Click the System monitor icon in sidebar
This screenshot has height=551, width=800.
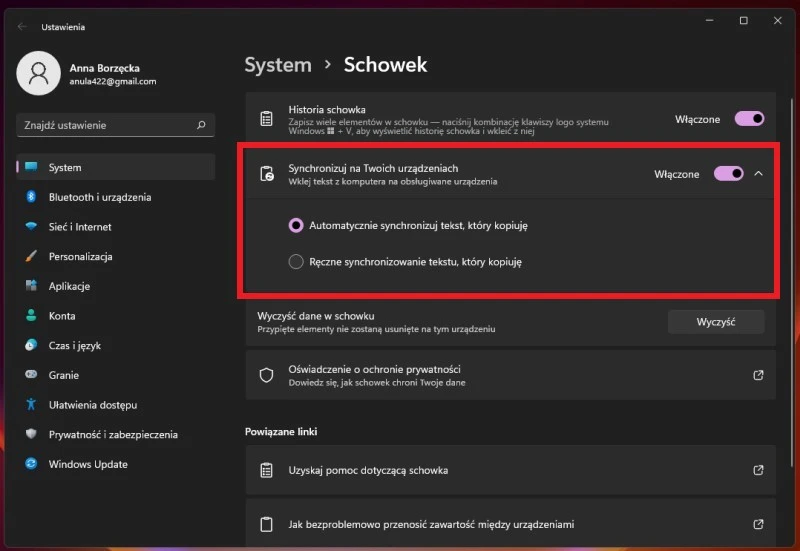tap(31, 167)
